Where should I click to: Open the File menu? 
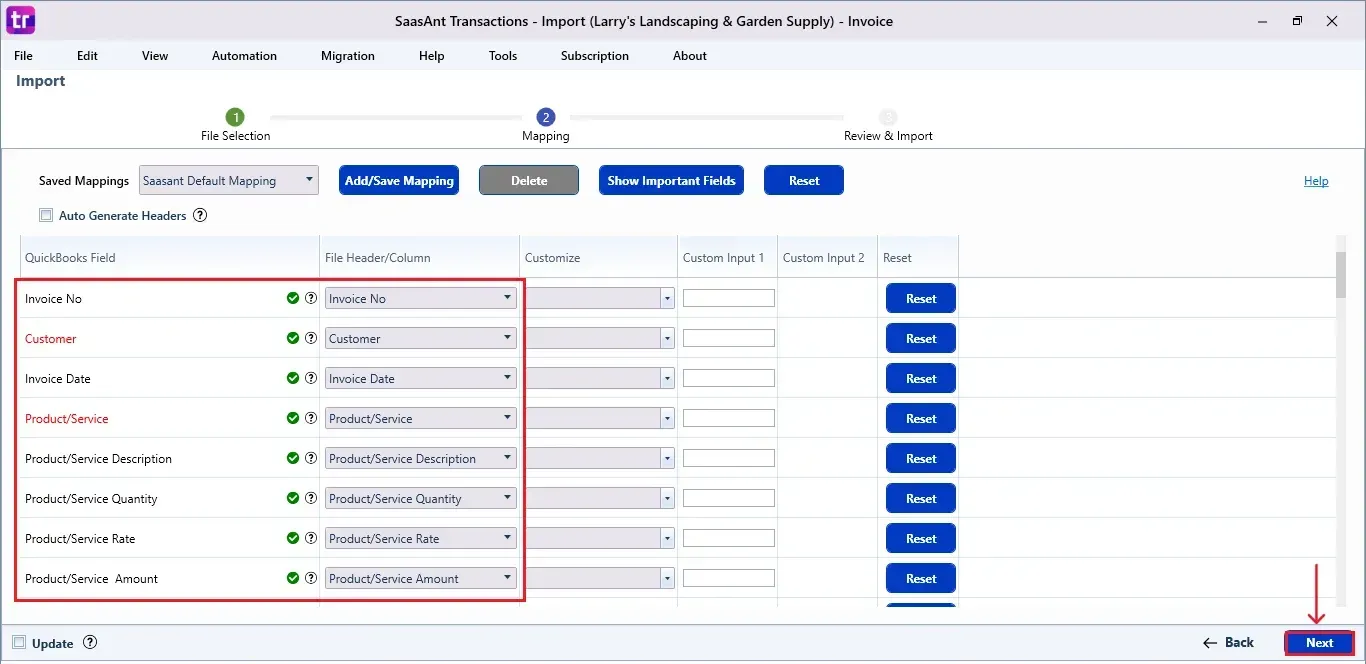pyautogui.click(x=23, y=56)
